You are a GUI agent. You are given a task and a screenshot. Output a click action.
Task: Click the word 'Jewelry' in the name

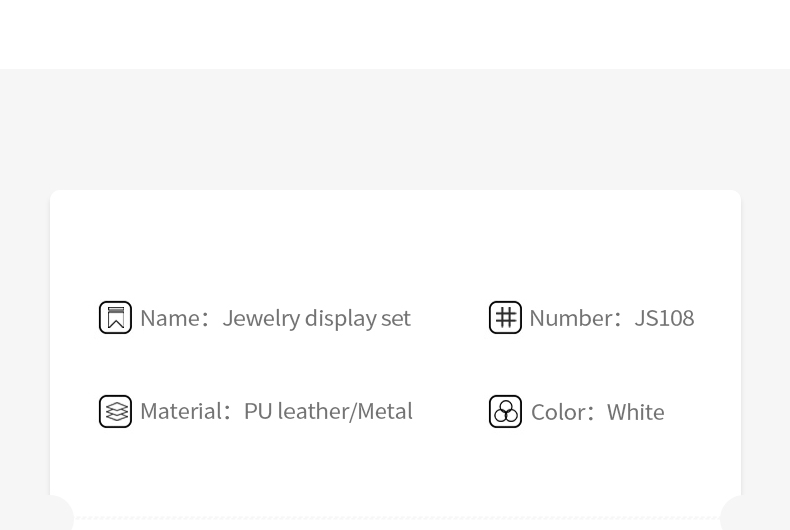261,318
